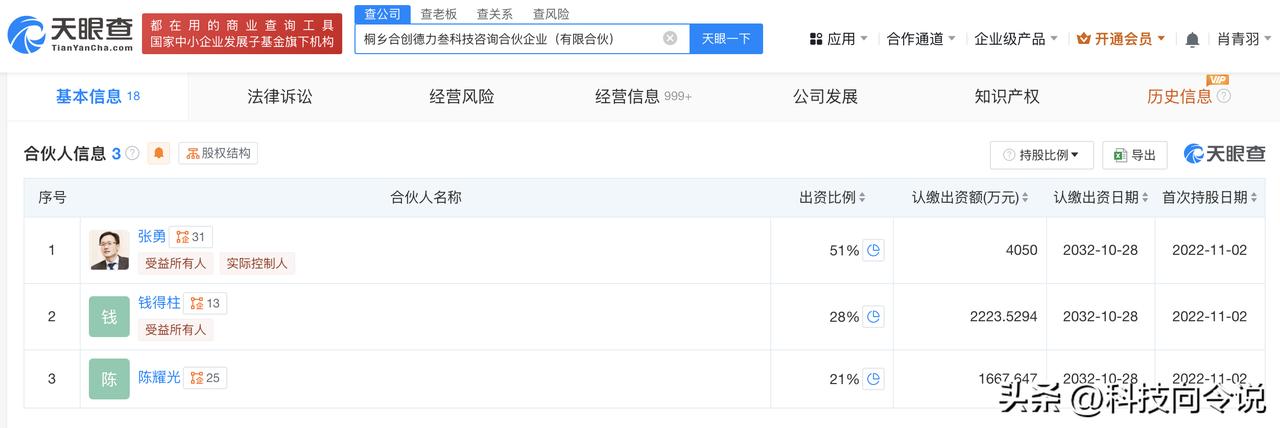Switch to the 法律诉讼 tab
This screenshot has height=428, width=1280.
point(280,96)
